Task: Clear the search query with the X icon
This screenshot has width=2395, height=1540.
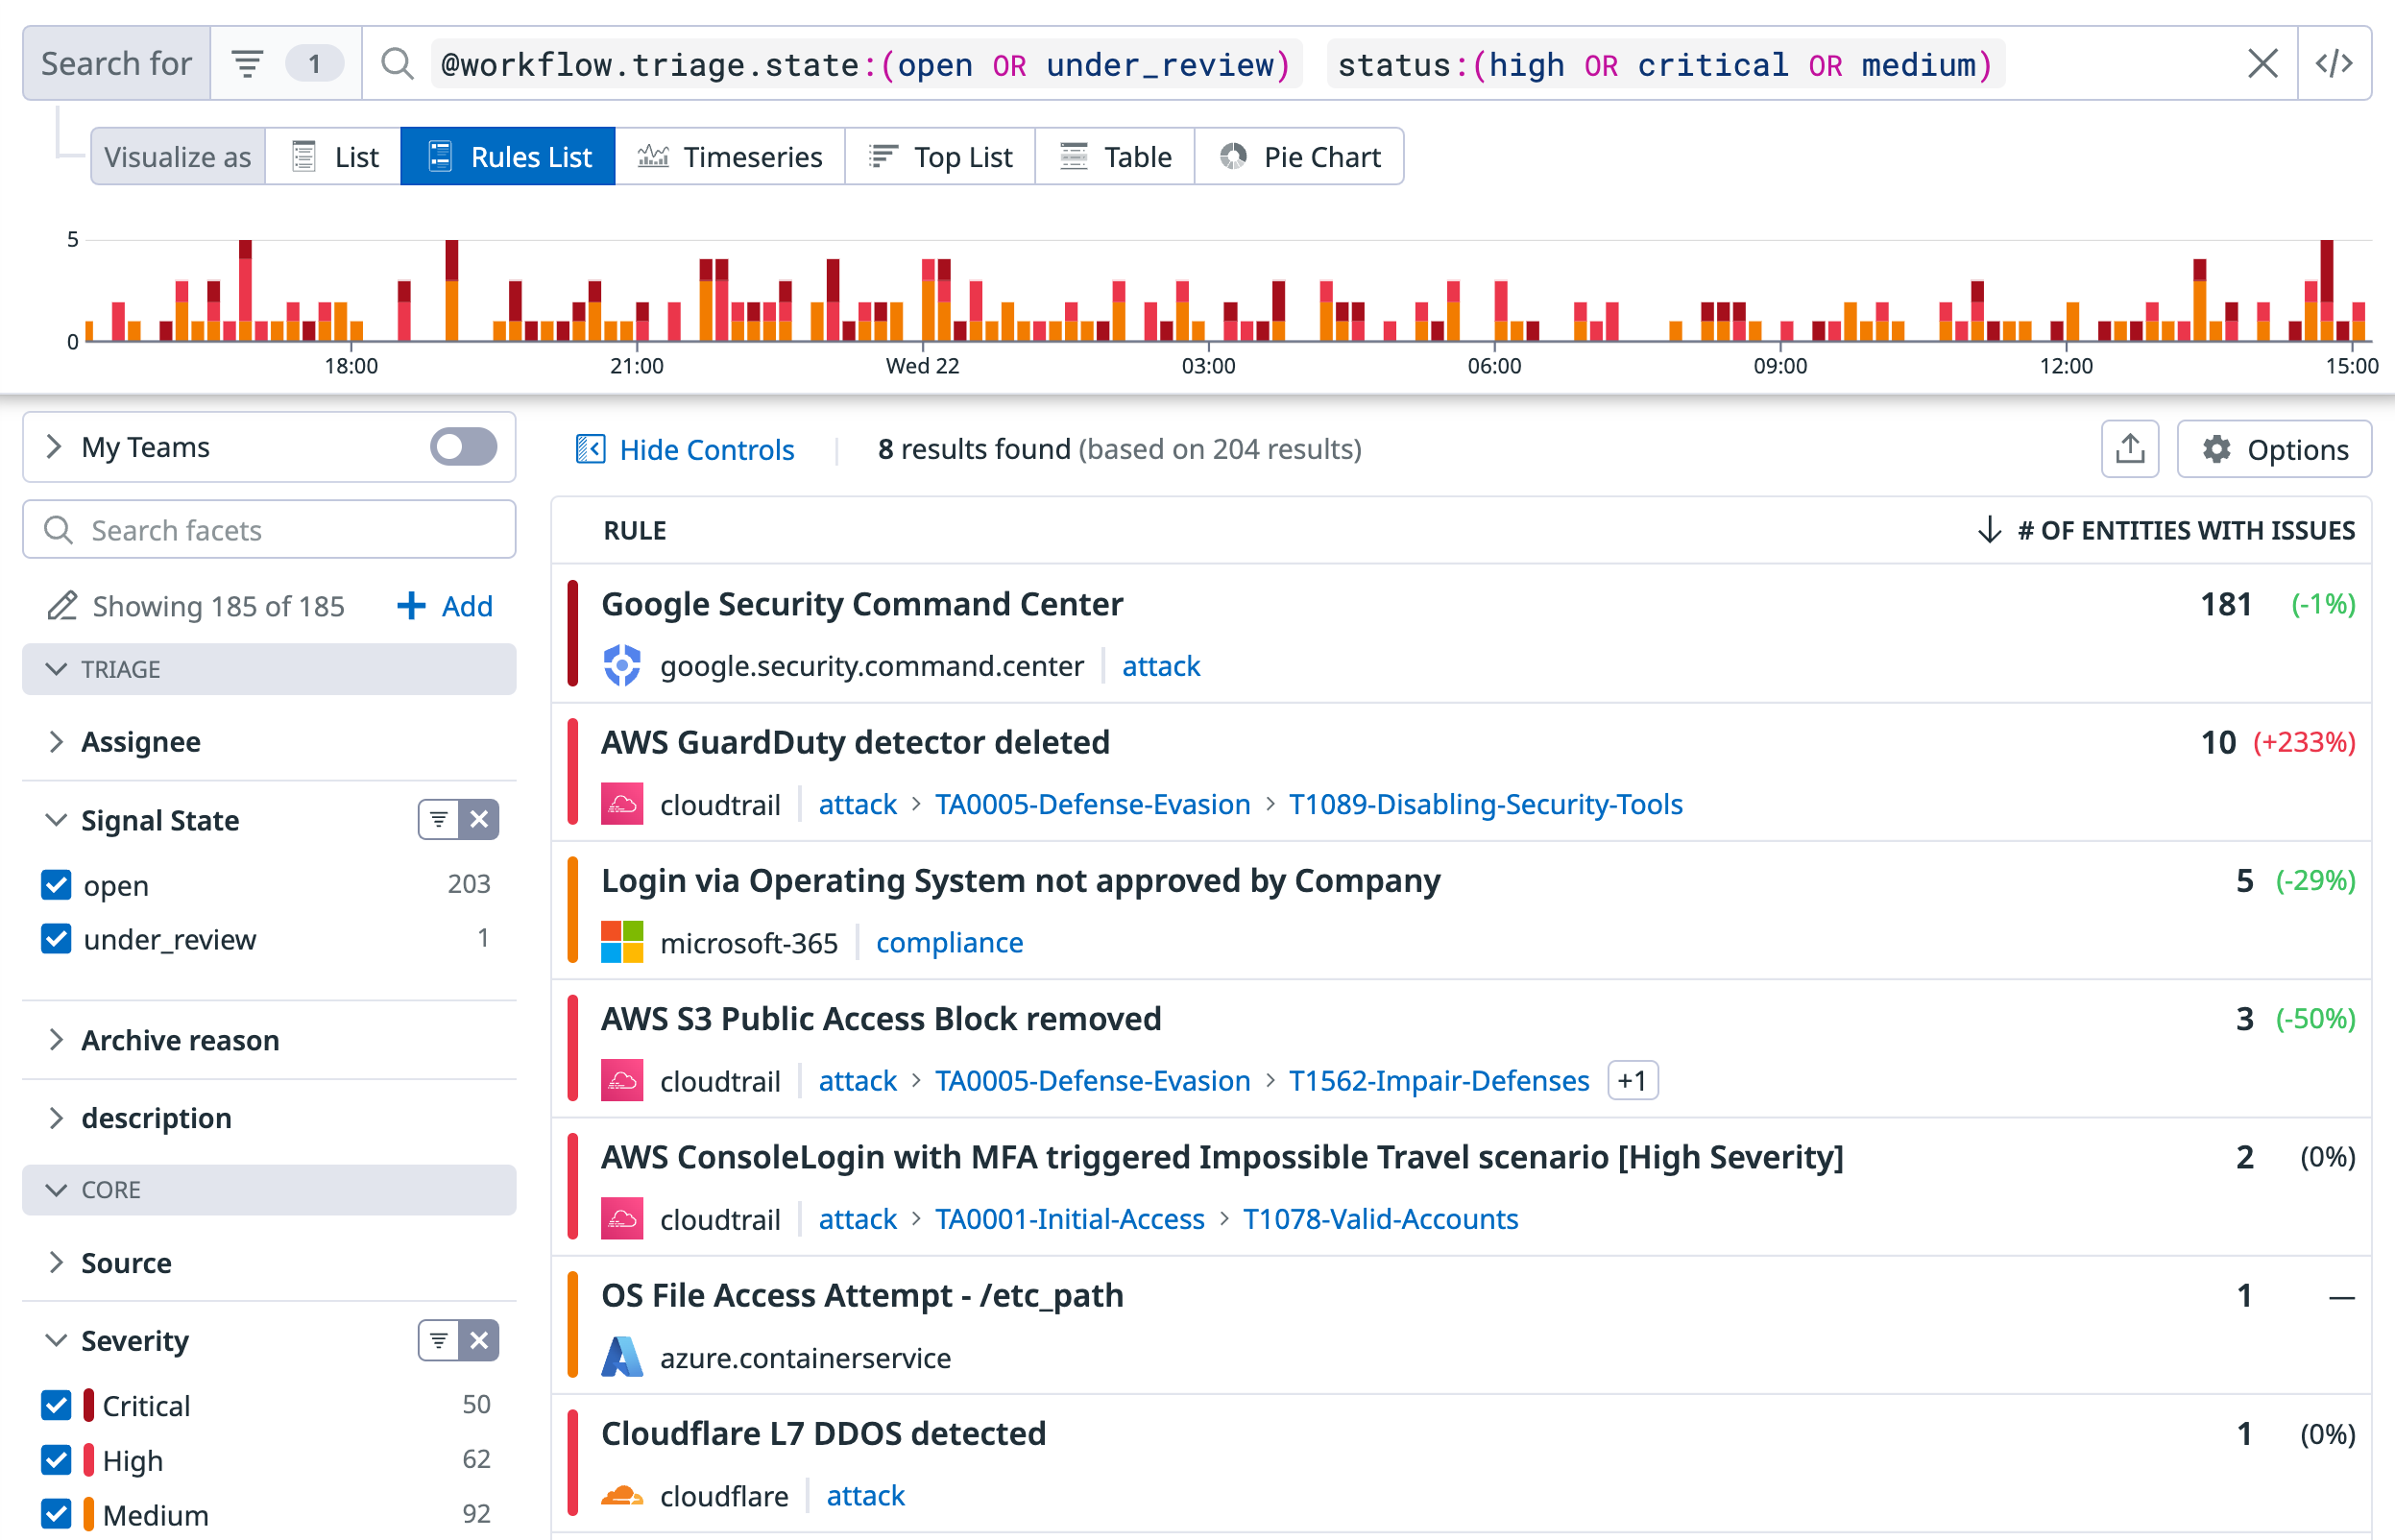Action: pos(2262,64)
